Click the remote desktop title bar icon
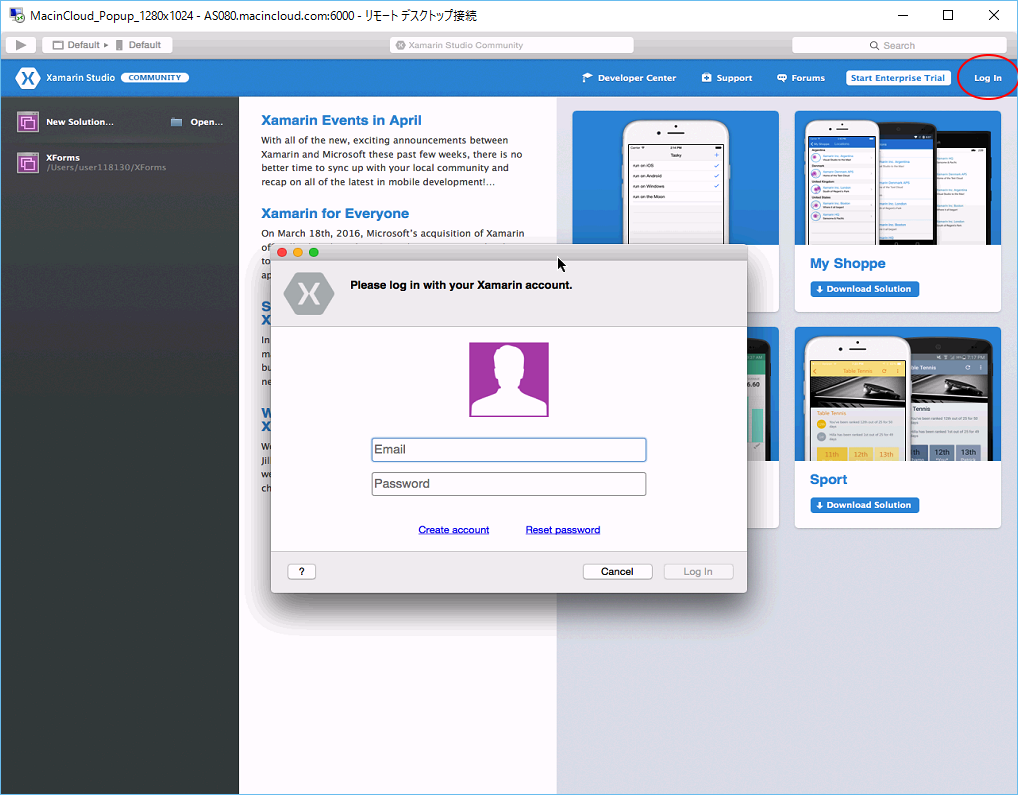 (17, 15)
